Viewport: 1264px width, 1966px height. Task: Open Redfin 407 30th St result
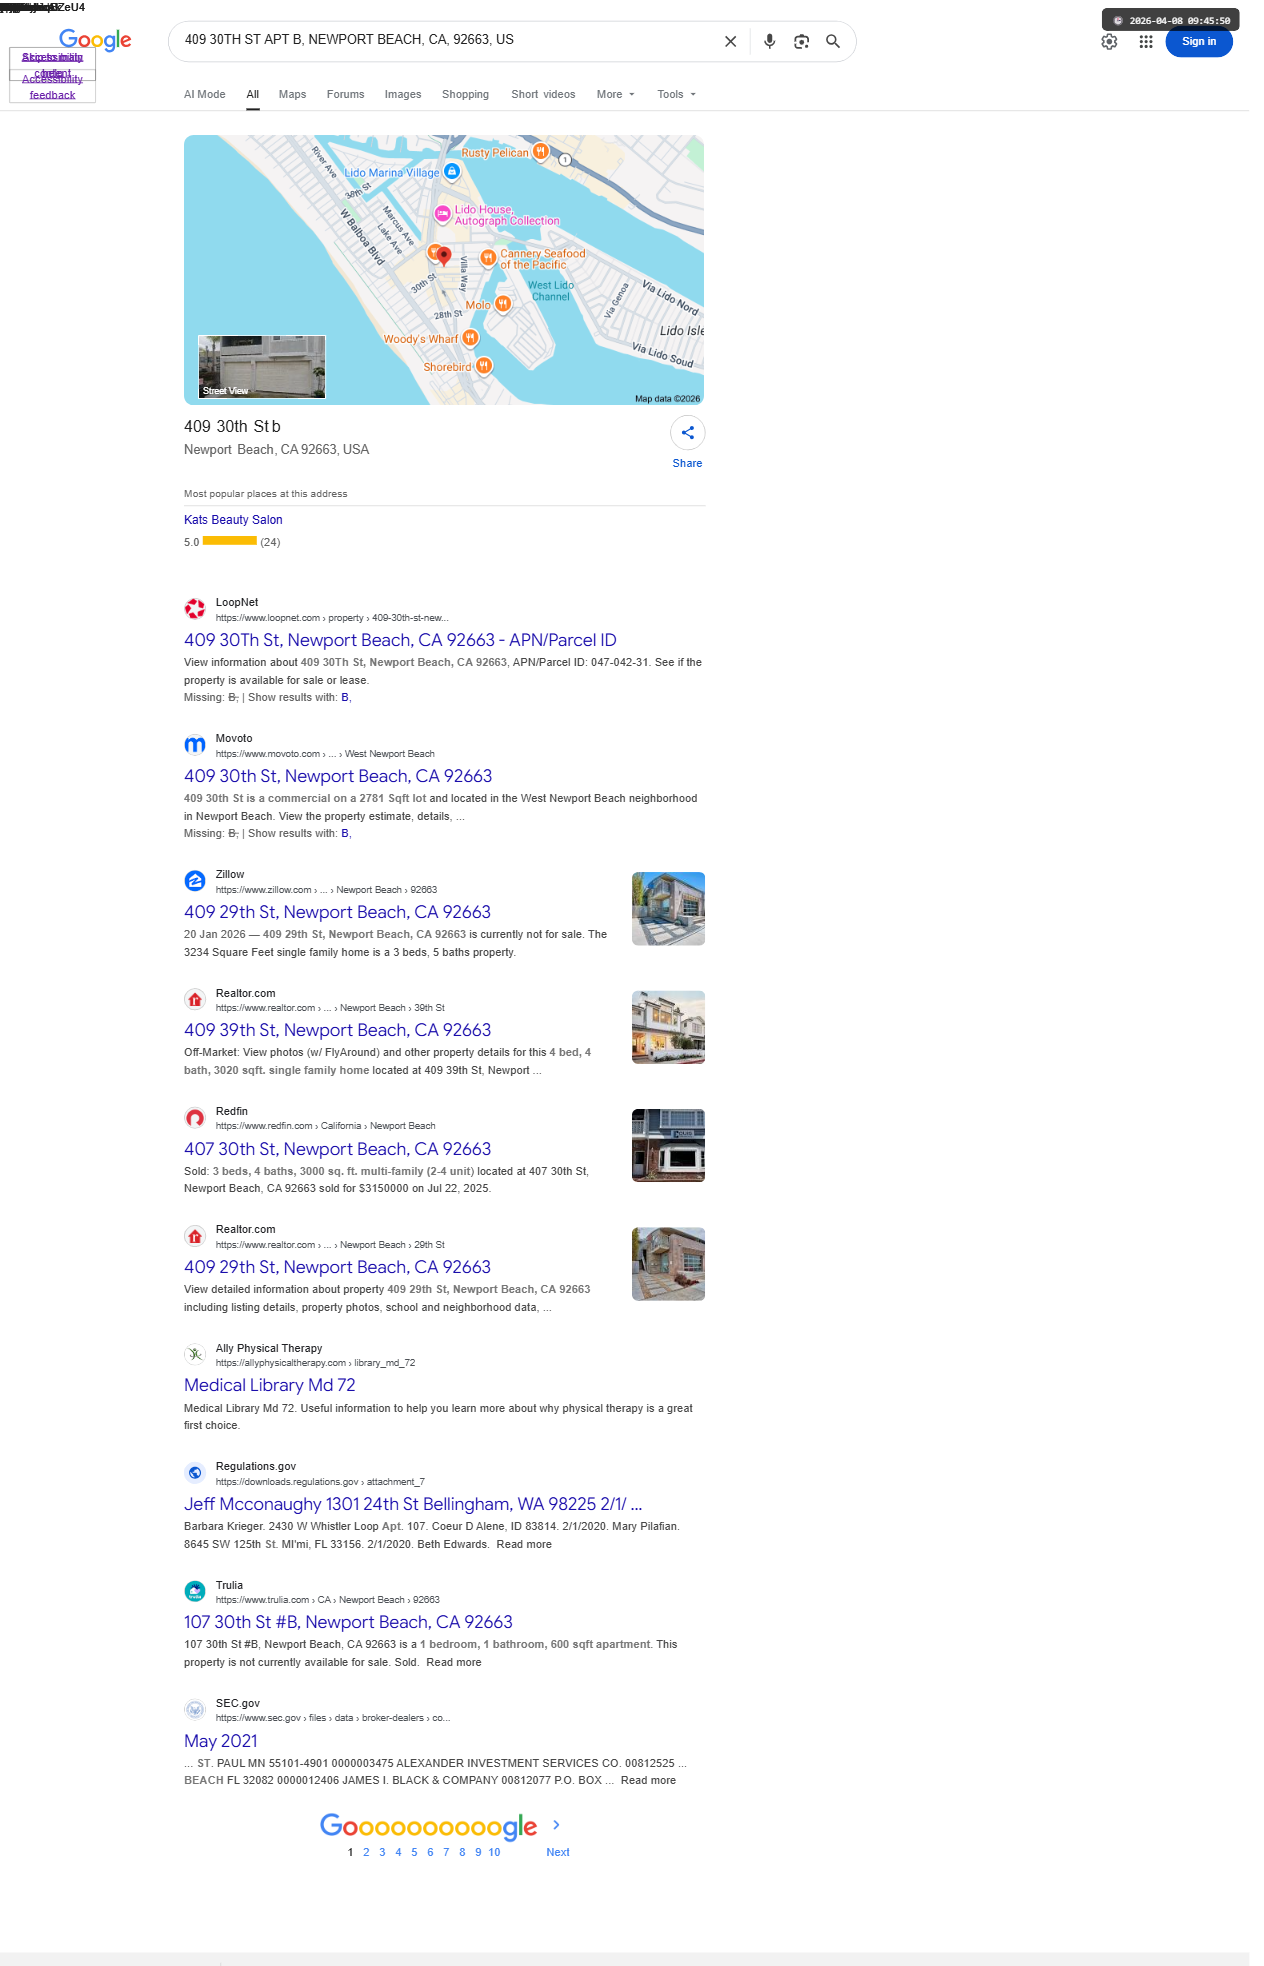click(x=337, y=1149)
